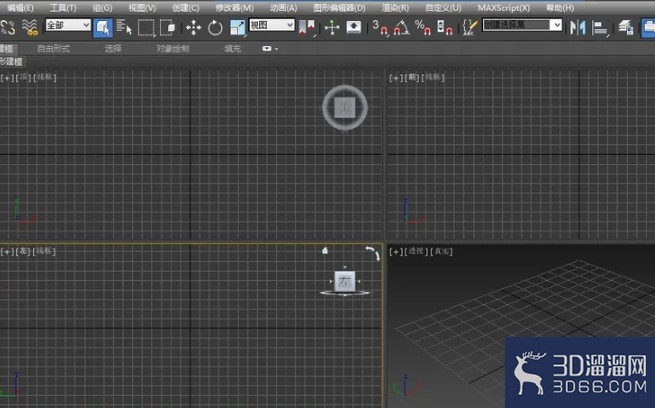The image size is (655, 408).
Task: Open the 创建(C) menu
Action: pos(185,8)
